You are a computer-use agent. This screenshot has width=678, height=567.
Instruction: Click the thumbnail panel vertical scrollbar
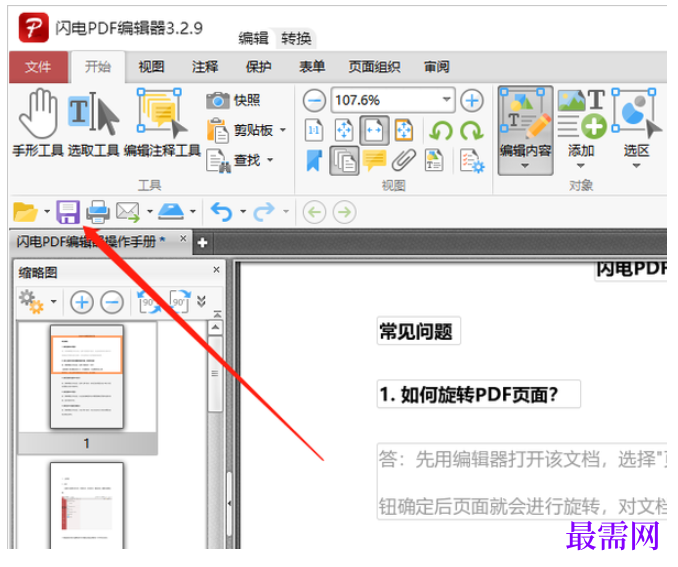215,432
